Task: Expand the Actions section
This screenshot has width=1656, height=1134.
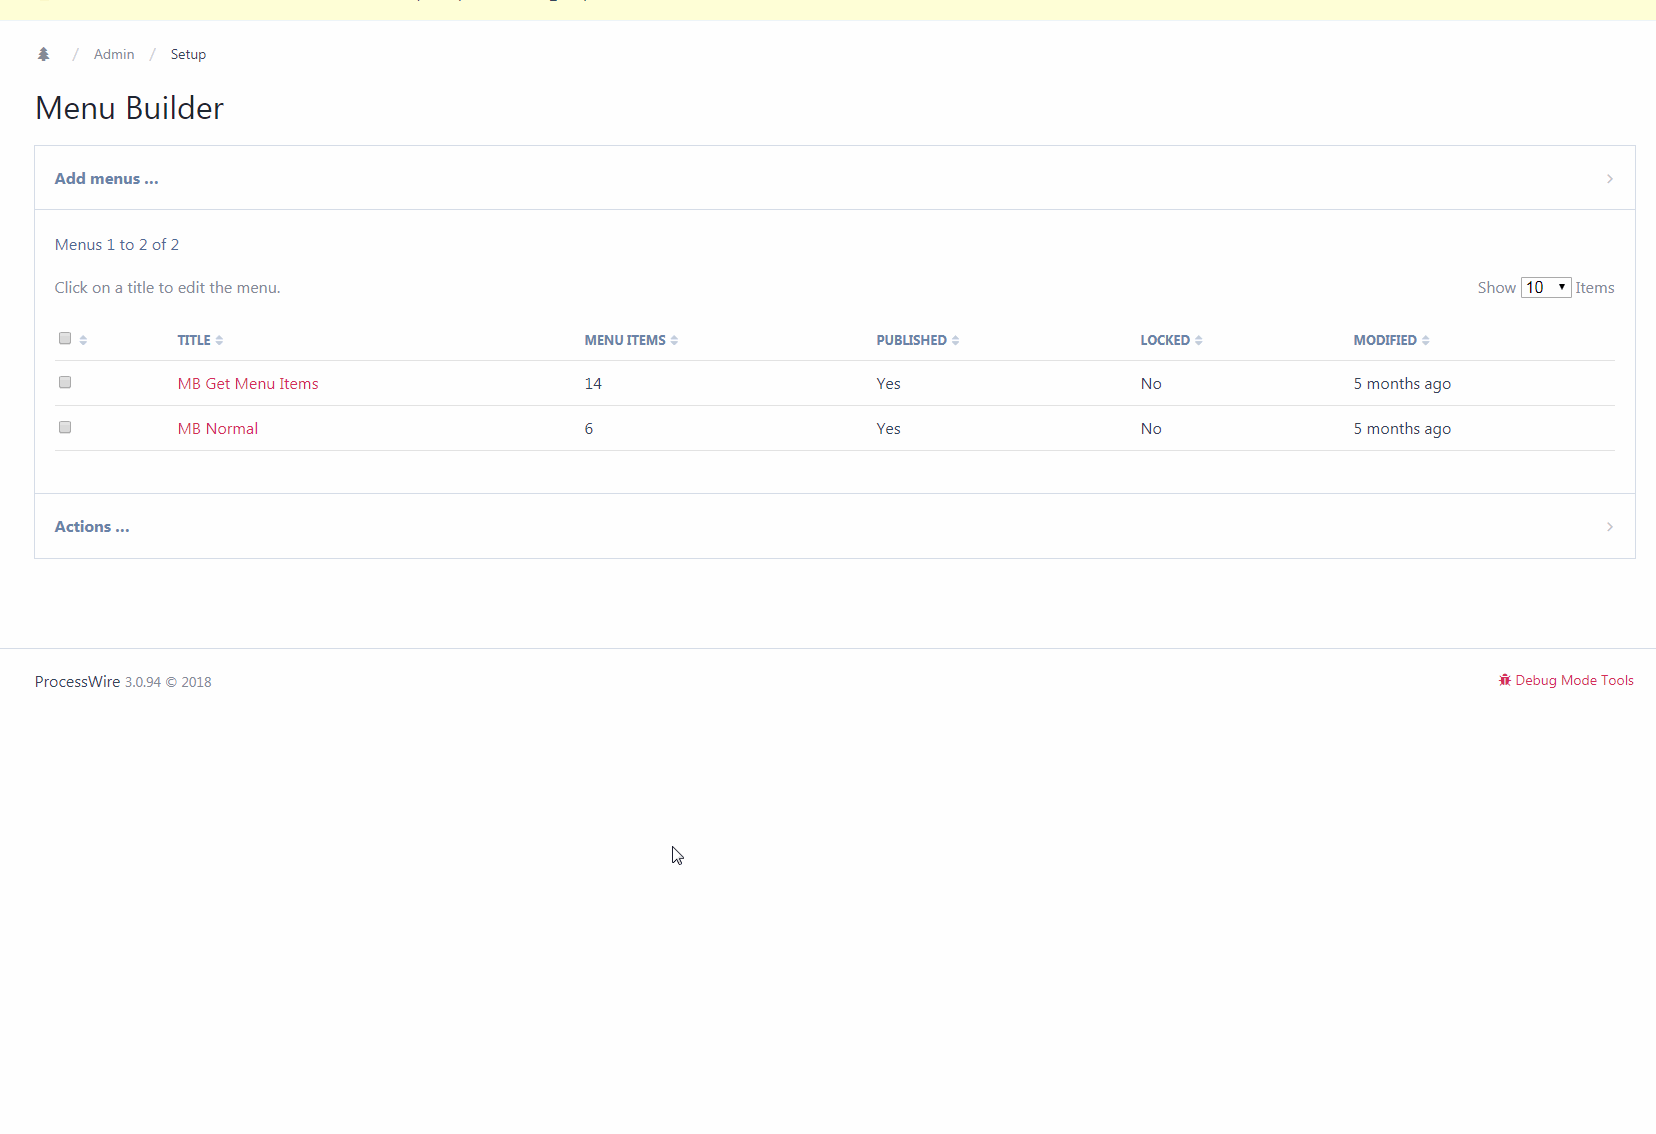Action: click(x=91, y=526)
